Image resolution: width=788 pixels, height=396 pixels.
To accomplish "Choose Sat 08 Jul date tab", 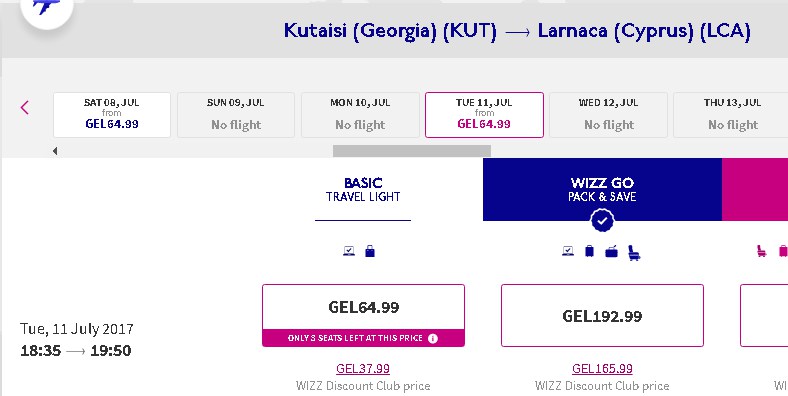I will [x=112, y=115].
